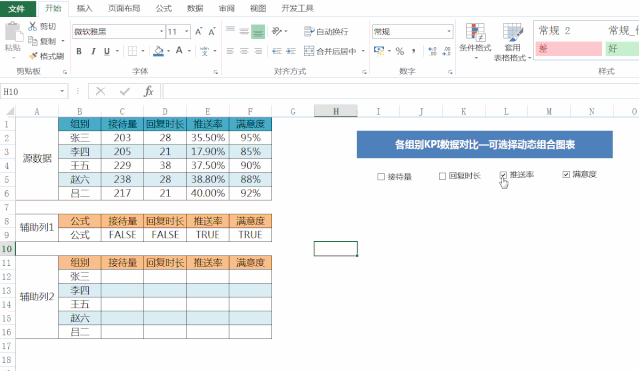Image resolution: width=639 pixels, height=371 pixels.
Task: Switch to the 页面布局 tab
Action: click(124, 9)
